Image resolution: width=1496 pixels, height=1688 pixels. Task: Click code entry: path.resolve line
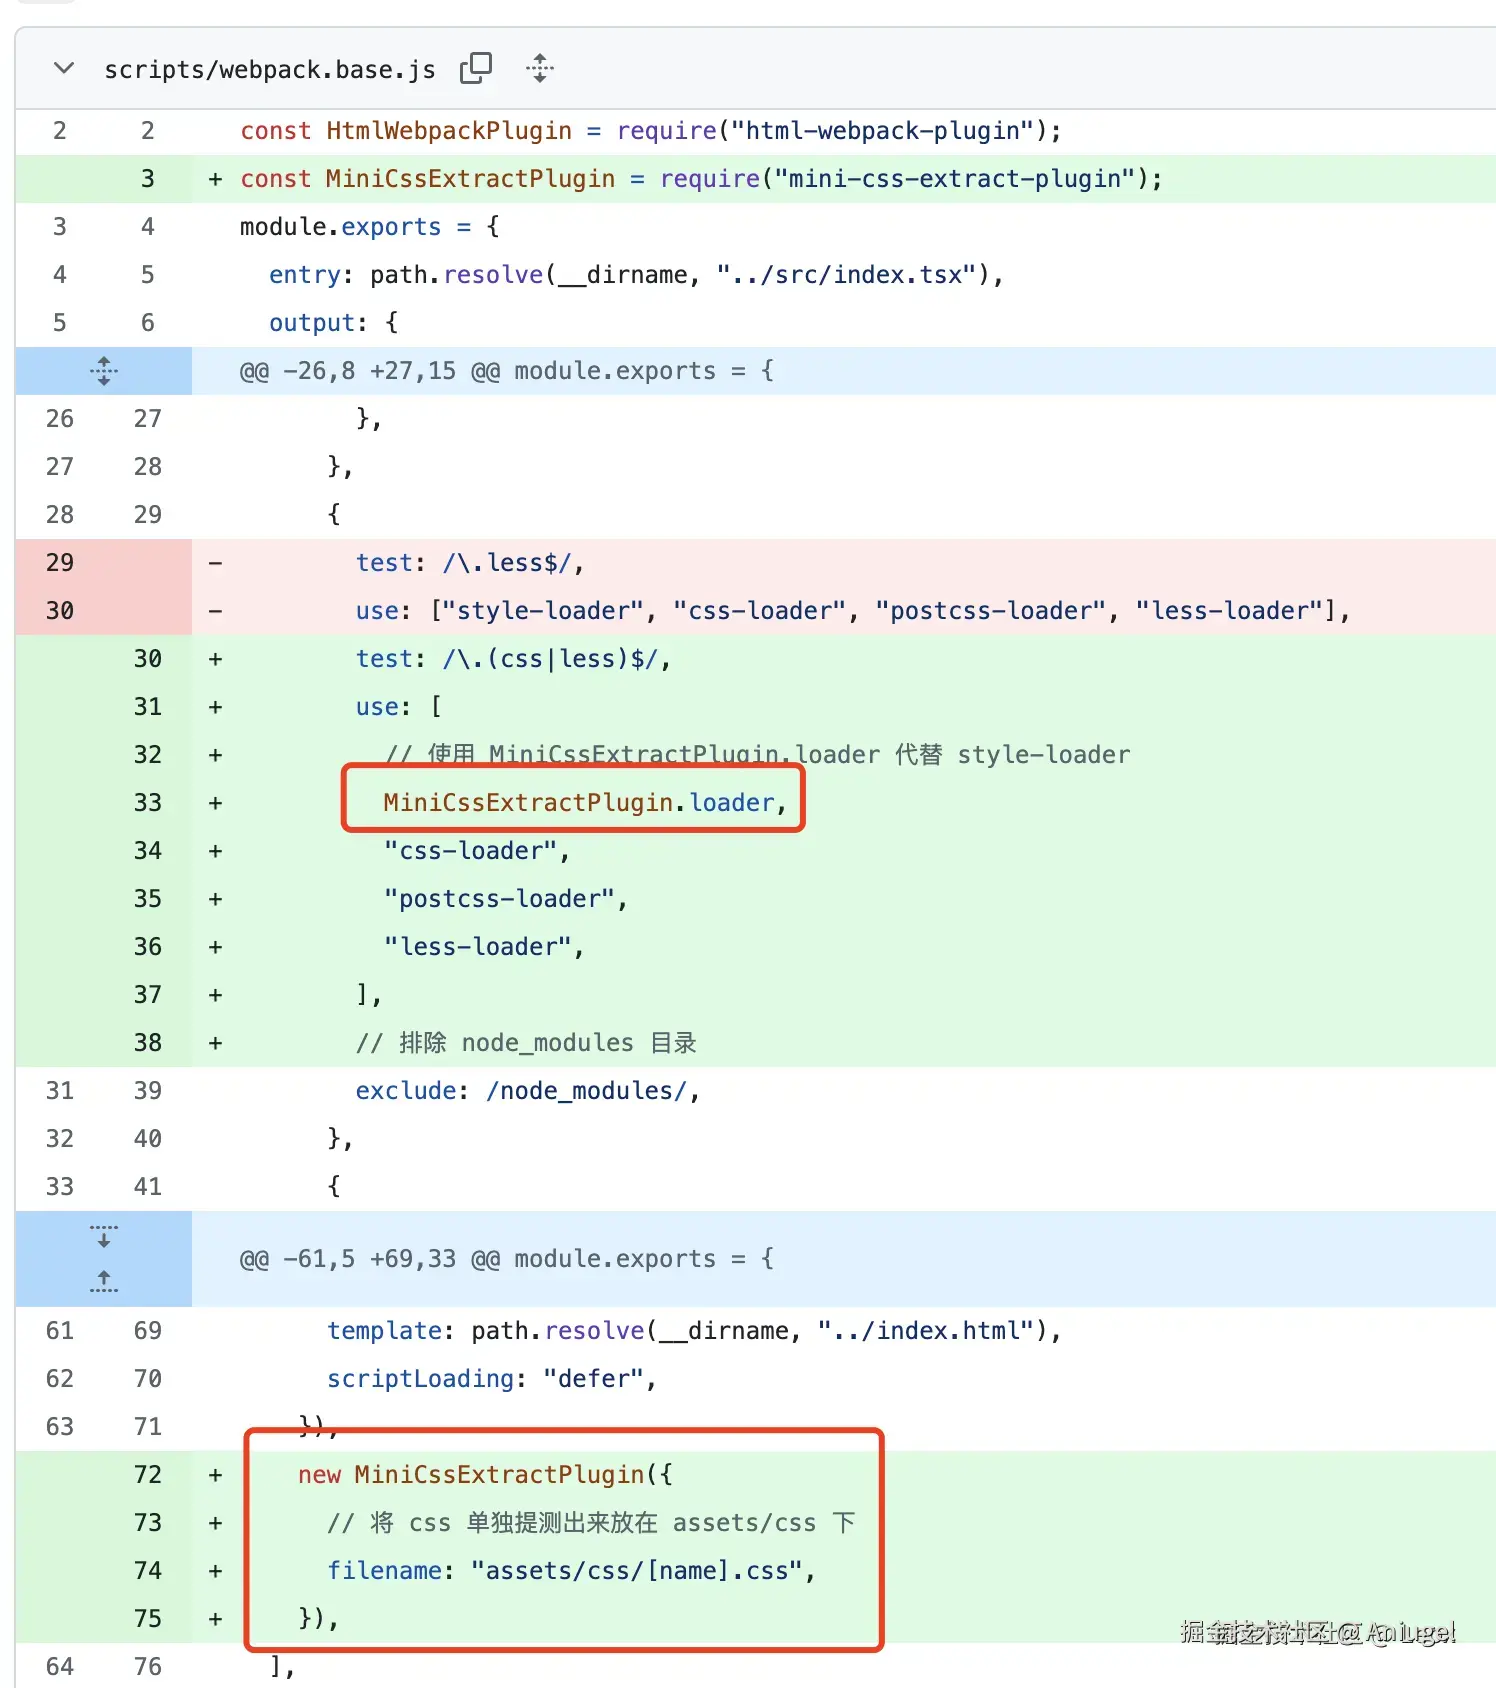click(x=636, y=275)
